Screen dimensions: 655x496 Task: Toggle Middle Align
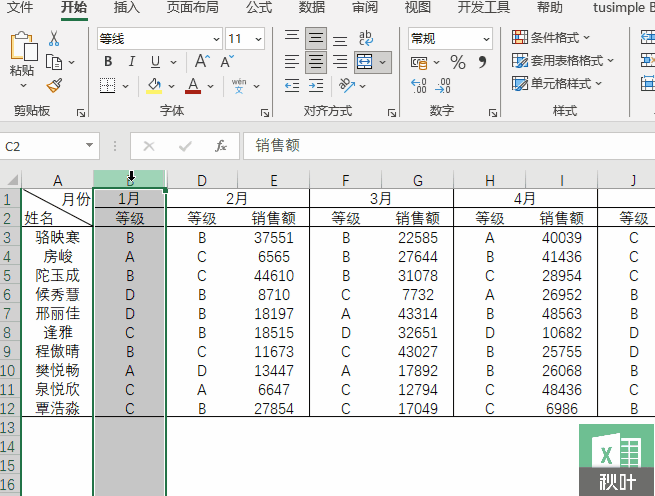[316, 38]
